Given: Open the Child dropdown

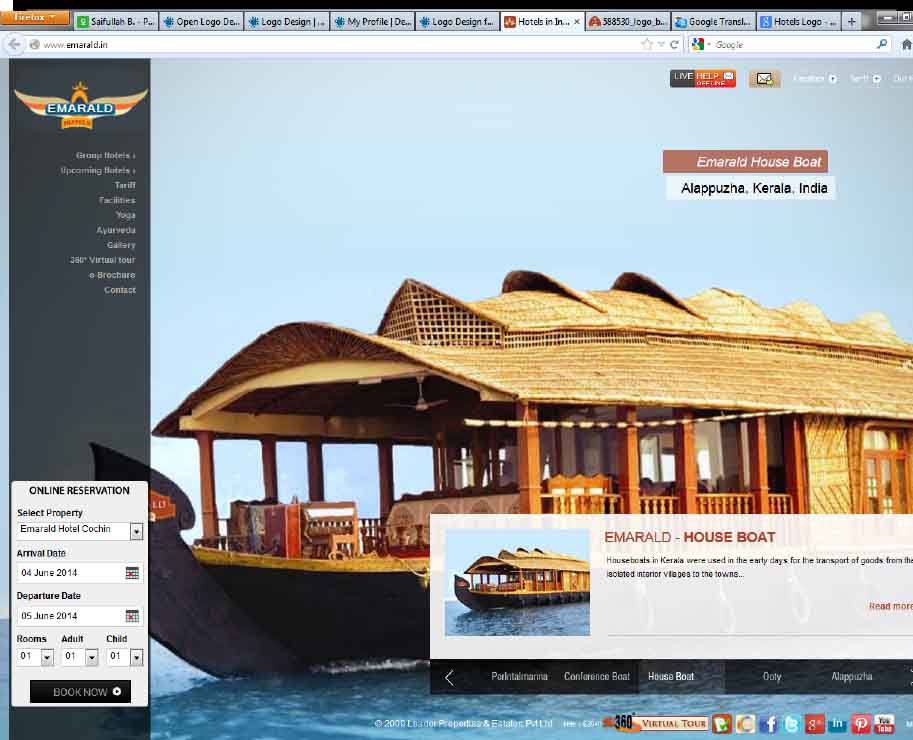Looking at the screenshot, I should click(136, 657).
